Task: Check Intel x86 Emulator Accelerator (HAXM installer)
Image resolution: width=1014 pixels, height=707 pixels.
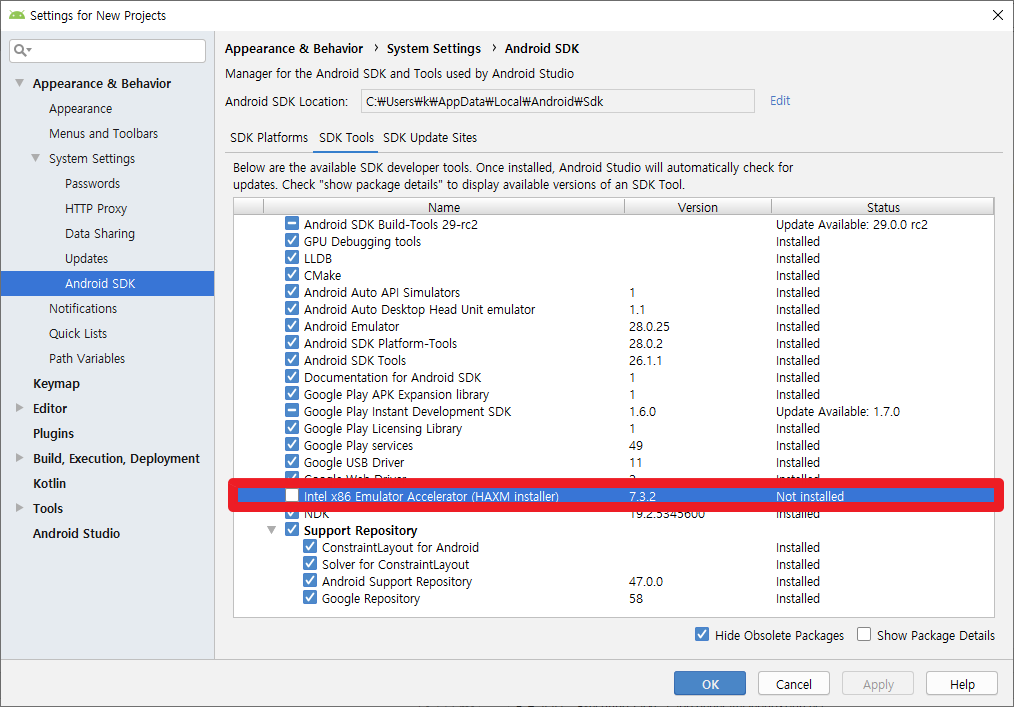Action: point(292,495)
